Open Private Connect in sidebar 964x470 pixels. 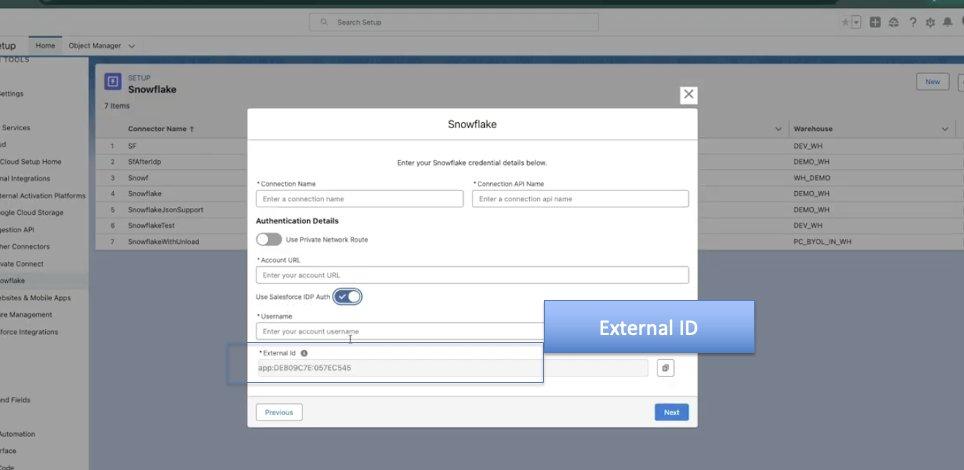pyautogui.click(x=22, y=264)
